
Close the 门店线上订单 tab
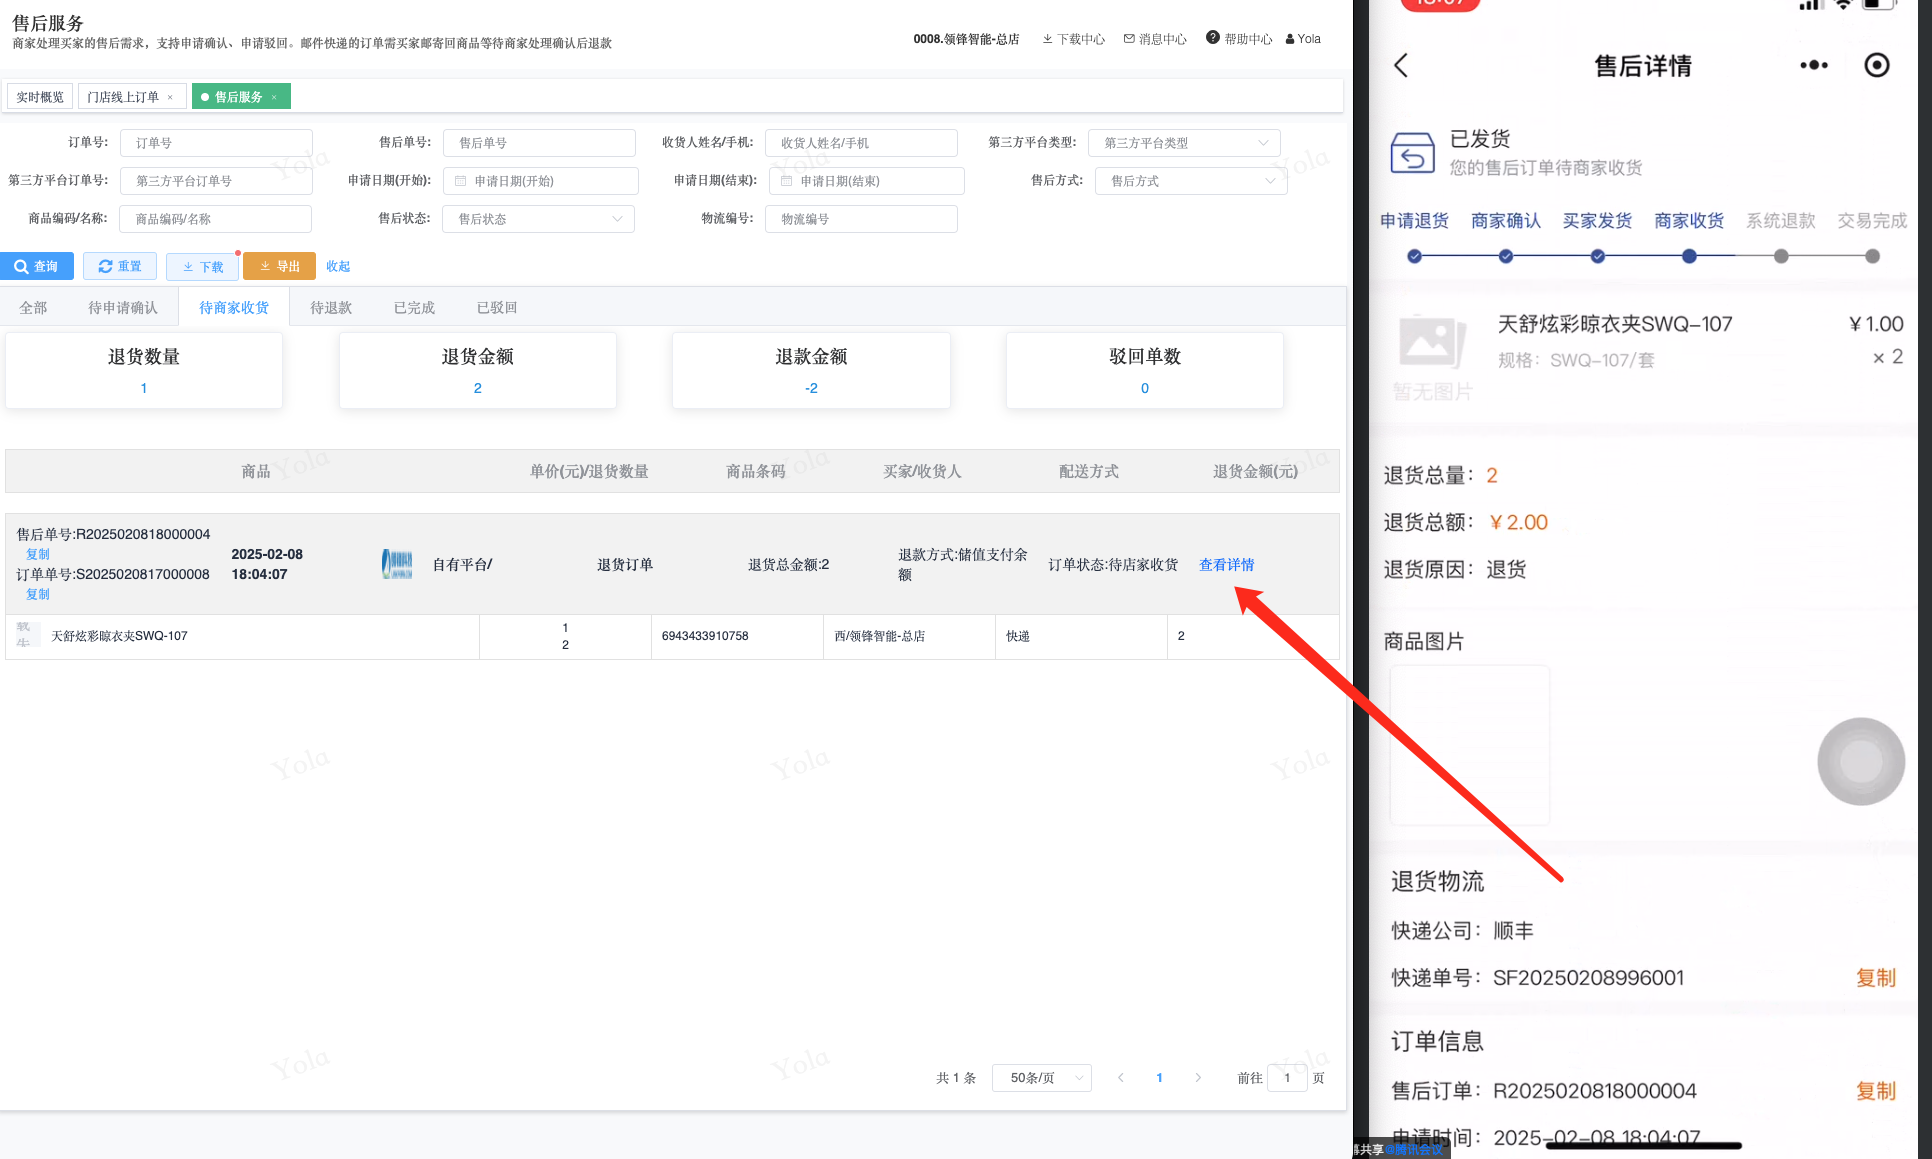click(170, 97)
